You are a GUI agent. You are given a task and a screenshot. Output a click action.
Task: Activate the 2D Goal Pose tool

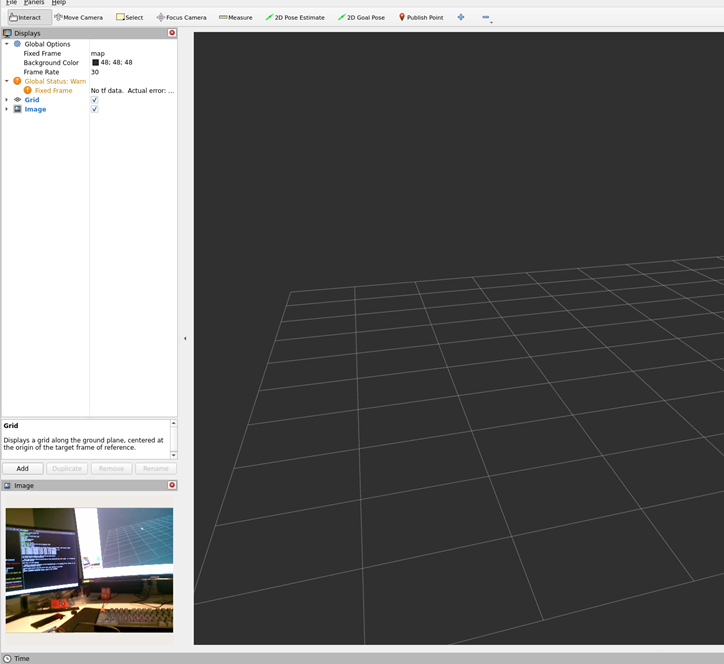pos(361,17)
